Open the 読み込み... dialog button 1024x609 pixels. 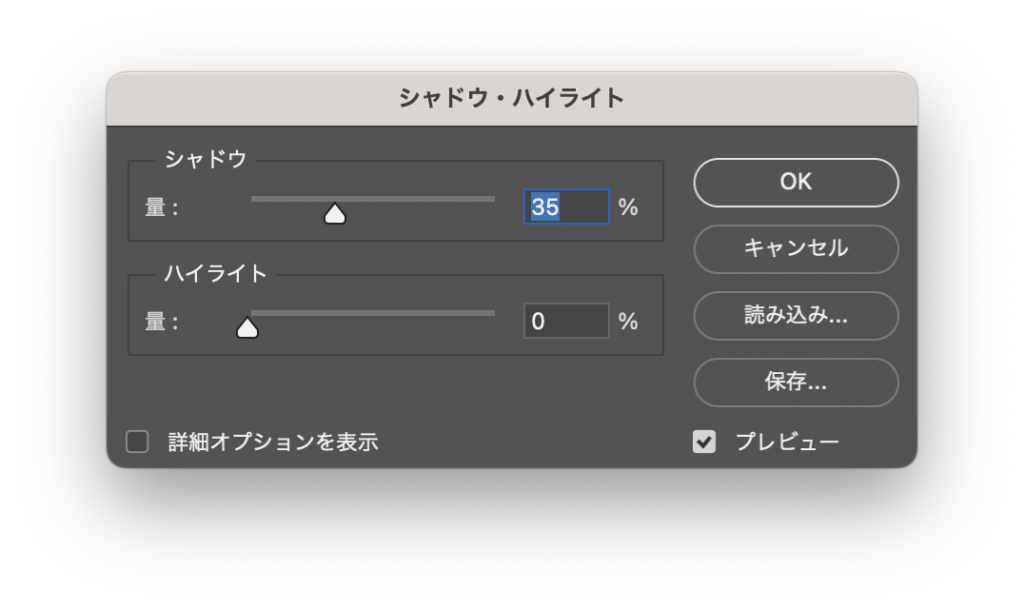click(x=795, y=315)
